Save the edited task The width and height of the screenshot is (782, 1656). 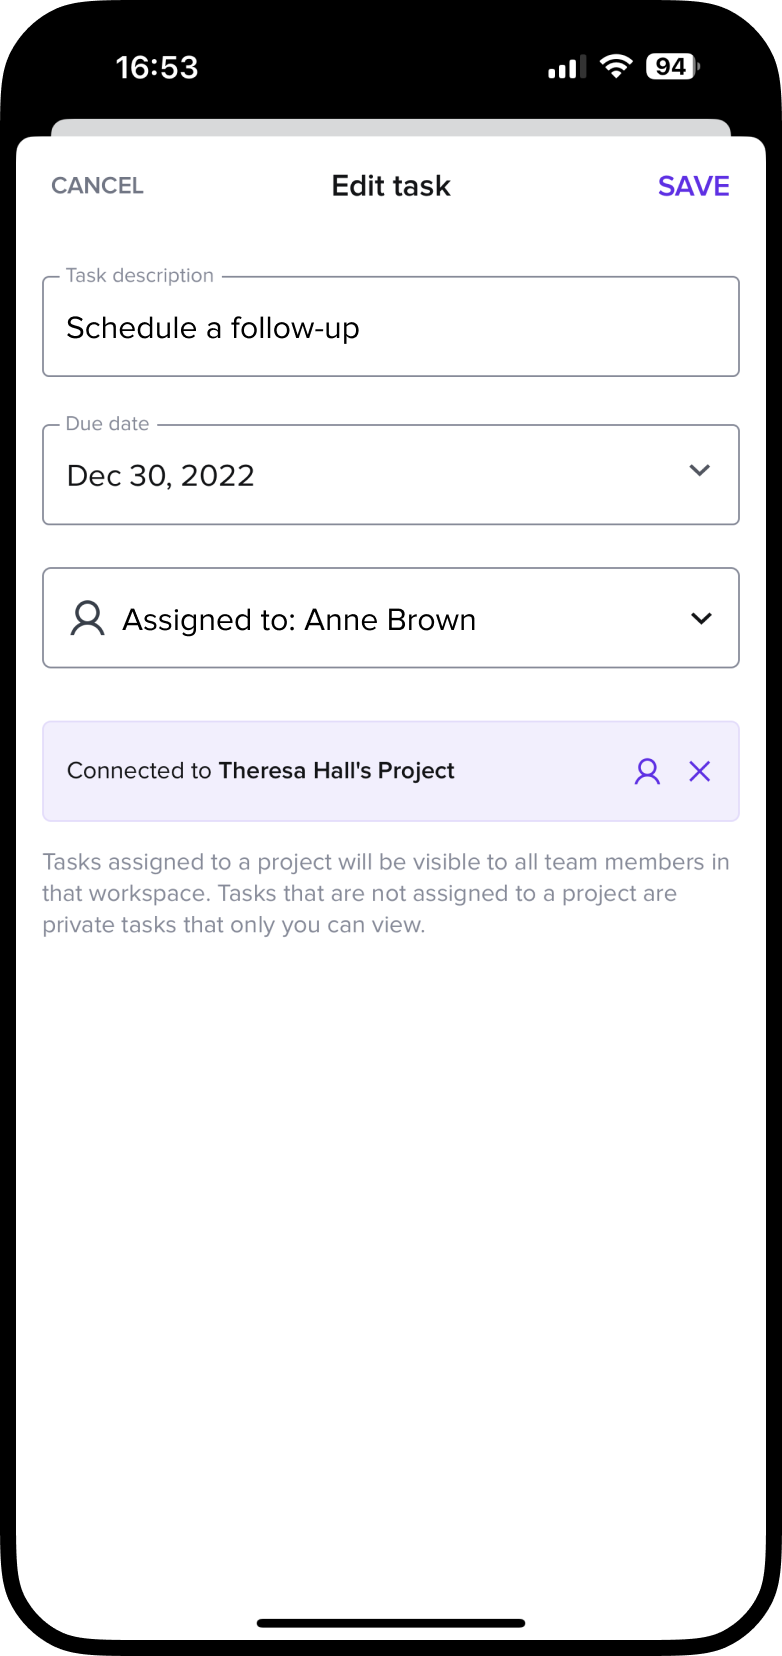pos(693,186)
